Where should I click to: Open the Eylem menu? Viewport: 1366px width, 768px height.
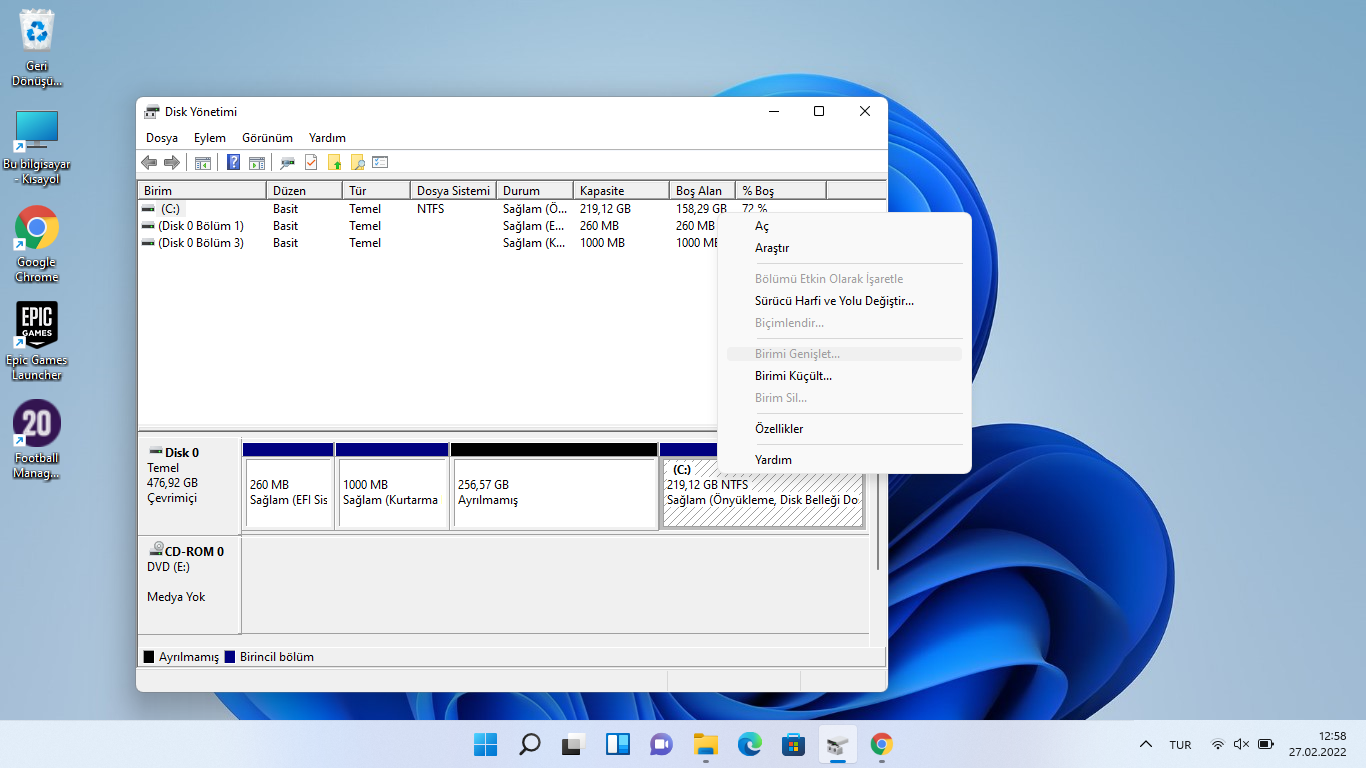tap(209, 138)
